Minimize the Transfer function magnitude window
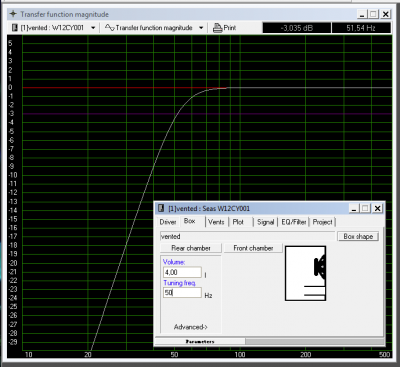Viewport: 400px width, 367px height. pyautogui.click(x=362, y=14)
